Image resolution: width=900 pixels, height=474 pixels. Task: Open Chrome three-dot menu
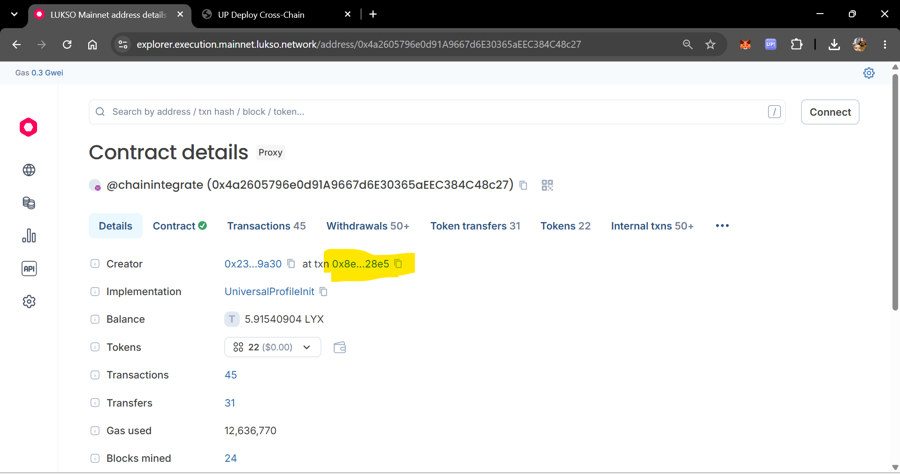coord(885,44)
